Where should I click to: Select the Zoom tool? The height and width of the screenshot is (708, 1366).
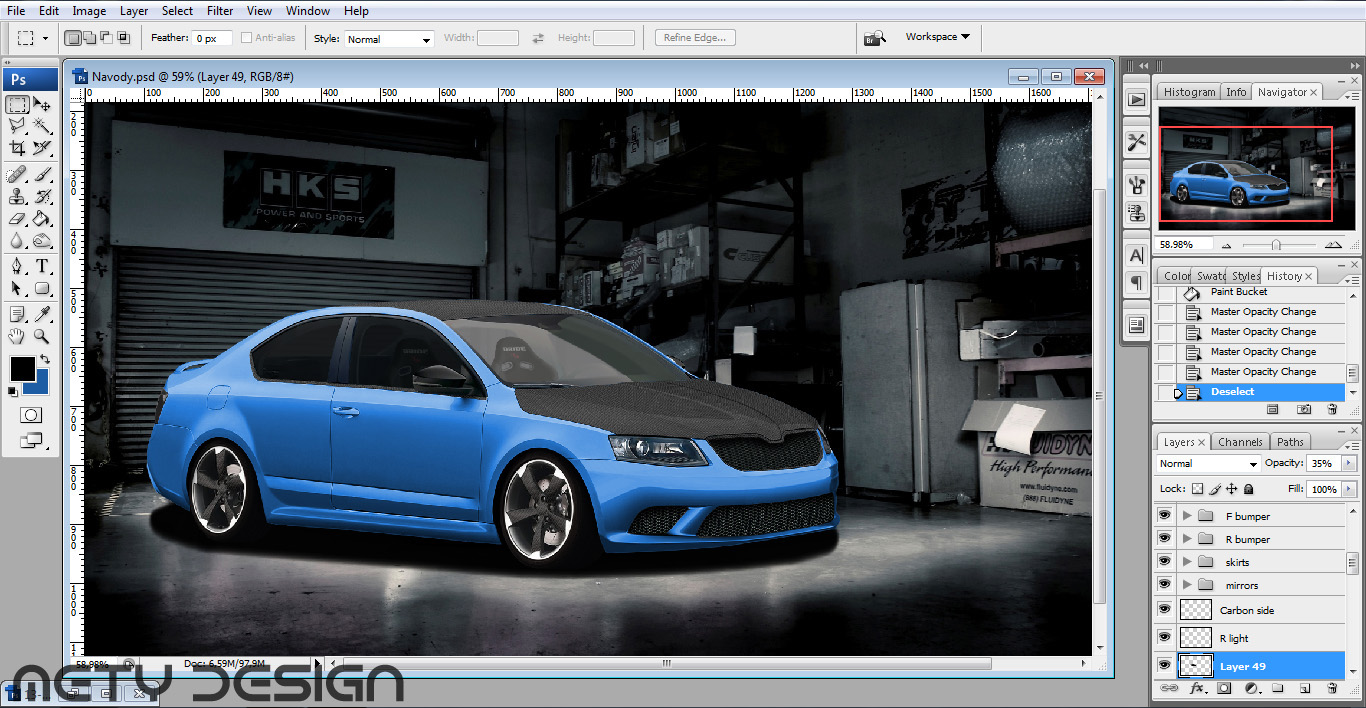pos(42,337)
